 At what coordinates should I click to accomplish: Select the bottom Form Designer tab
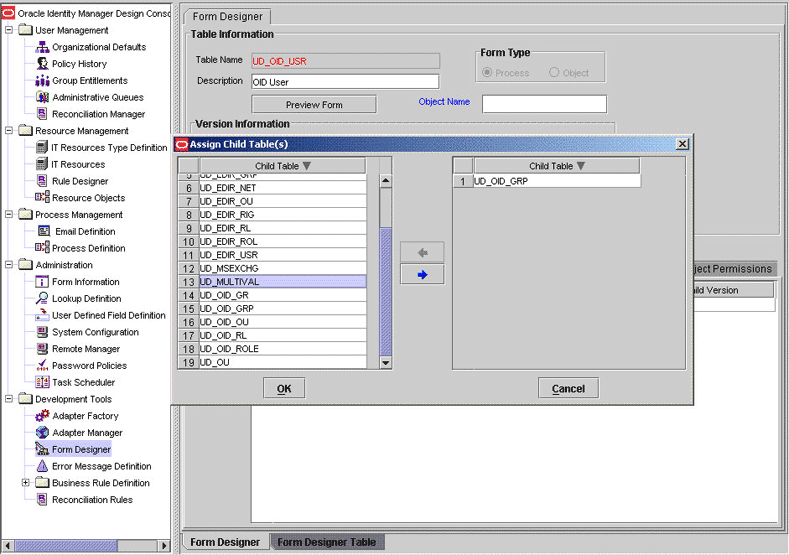coord(225,542)
